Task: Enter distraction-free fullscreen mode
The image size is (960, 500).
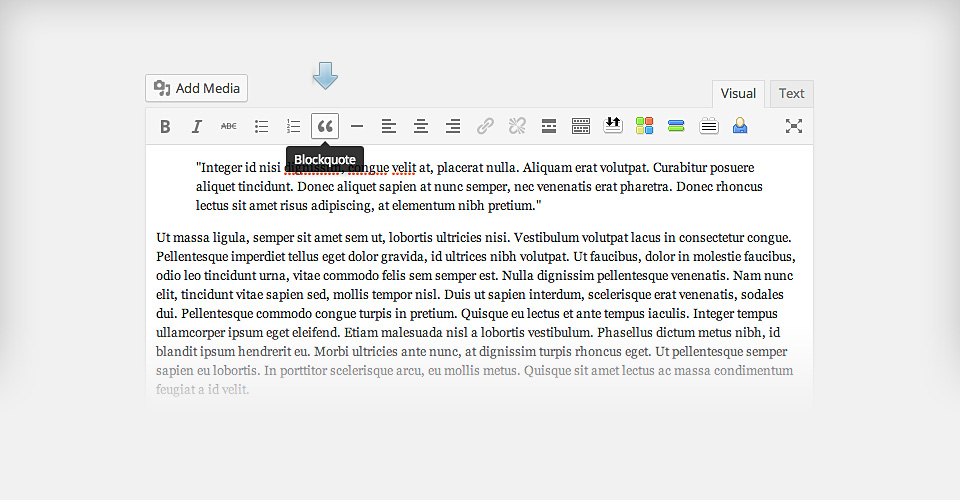Action: (793, 126)
